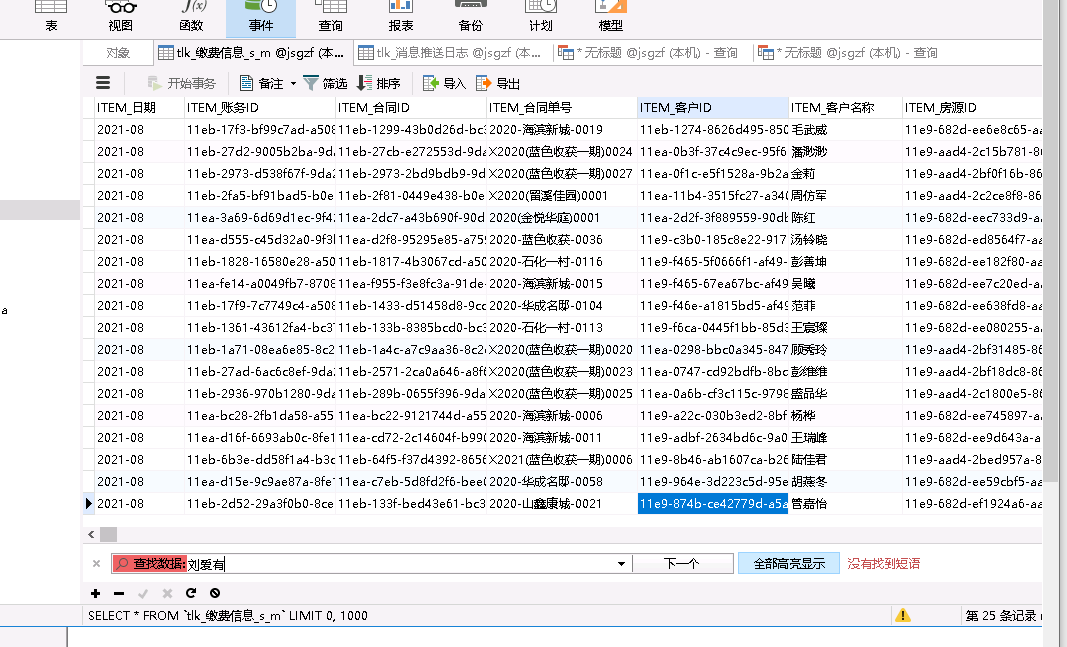Click 导出 export button
1067x647 pixels.
coord(497,83)
